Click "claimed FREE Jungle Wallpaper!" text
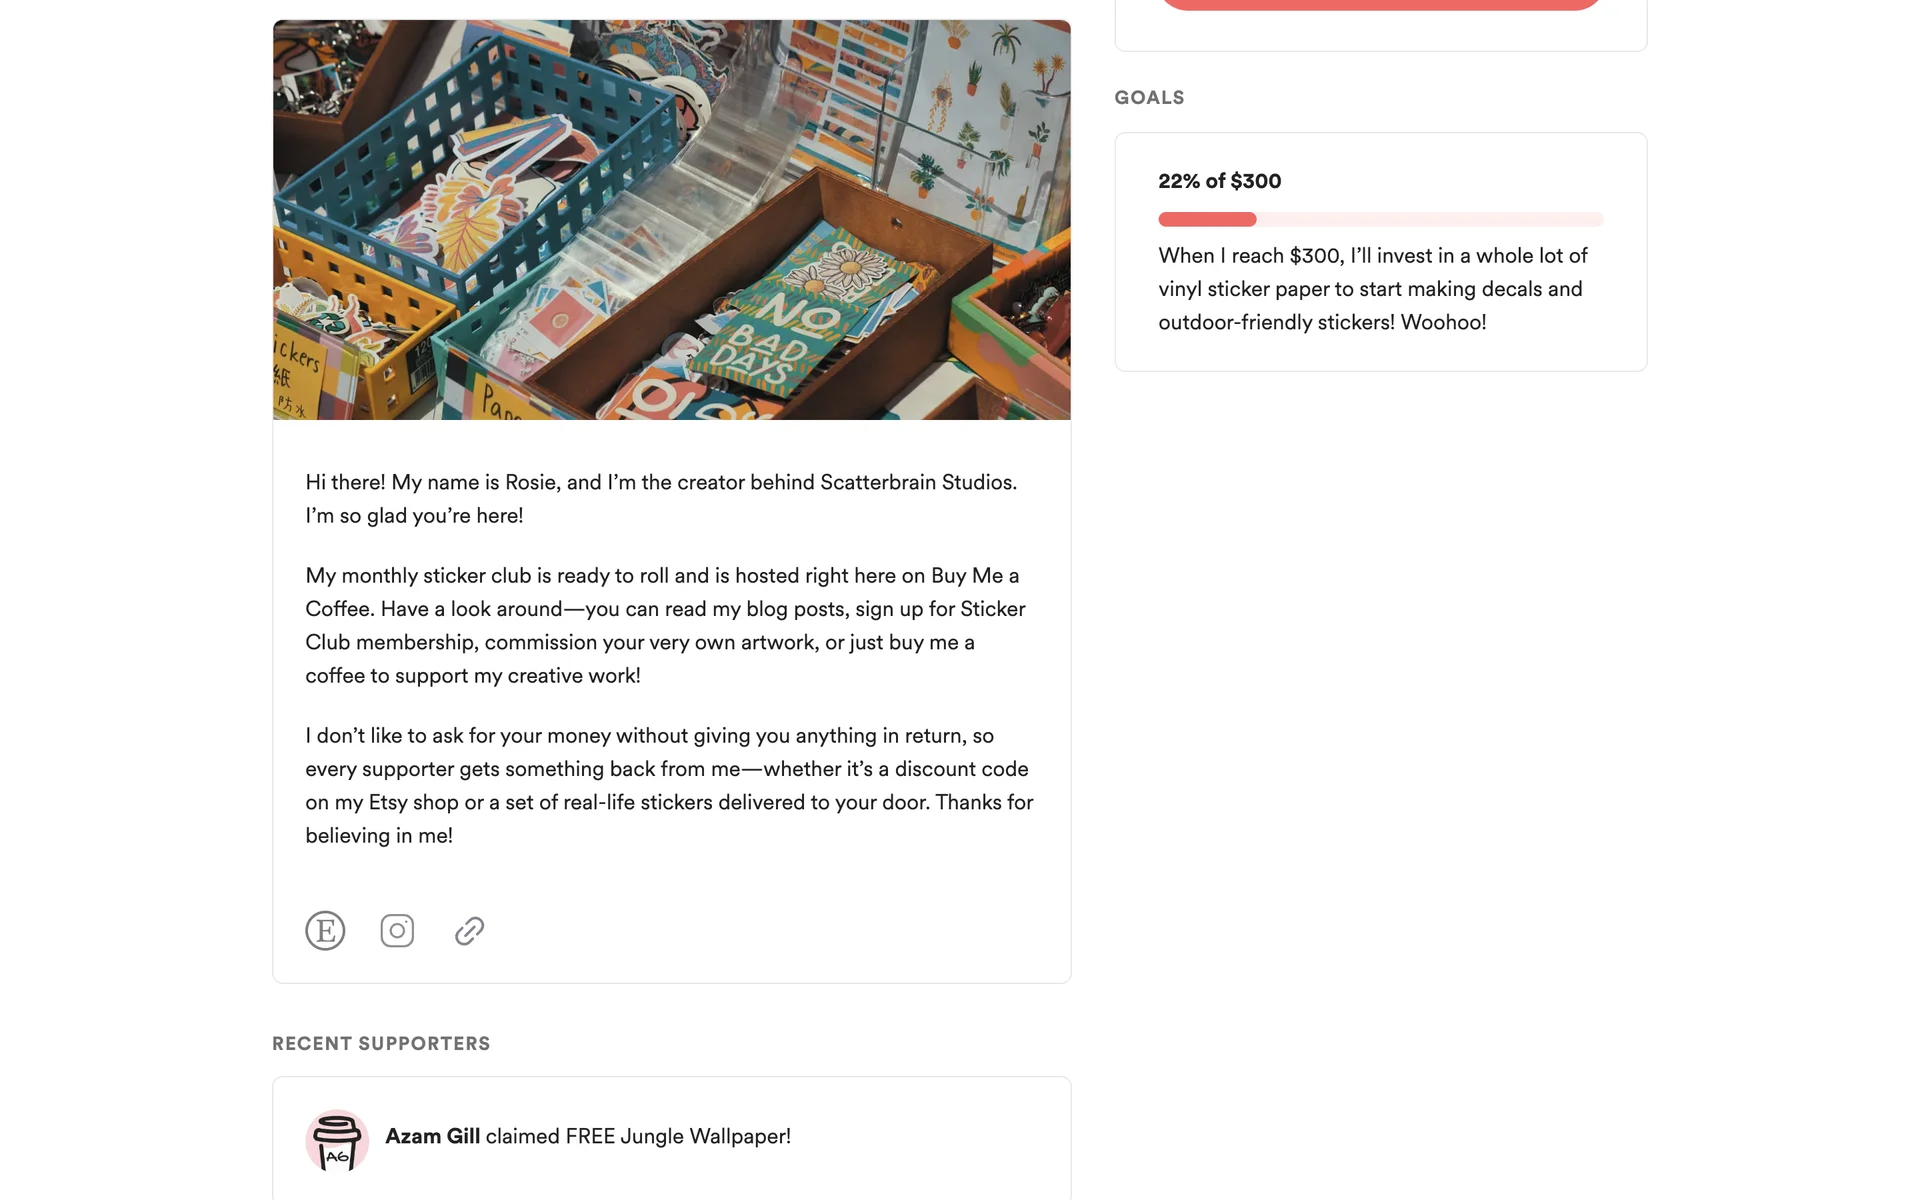 point(638,1137)
